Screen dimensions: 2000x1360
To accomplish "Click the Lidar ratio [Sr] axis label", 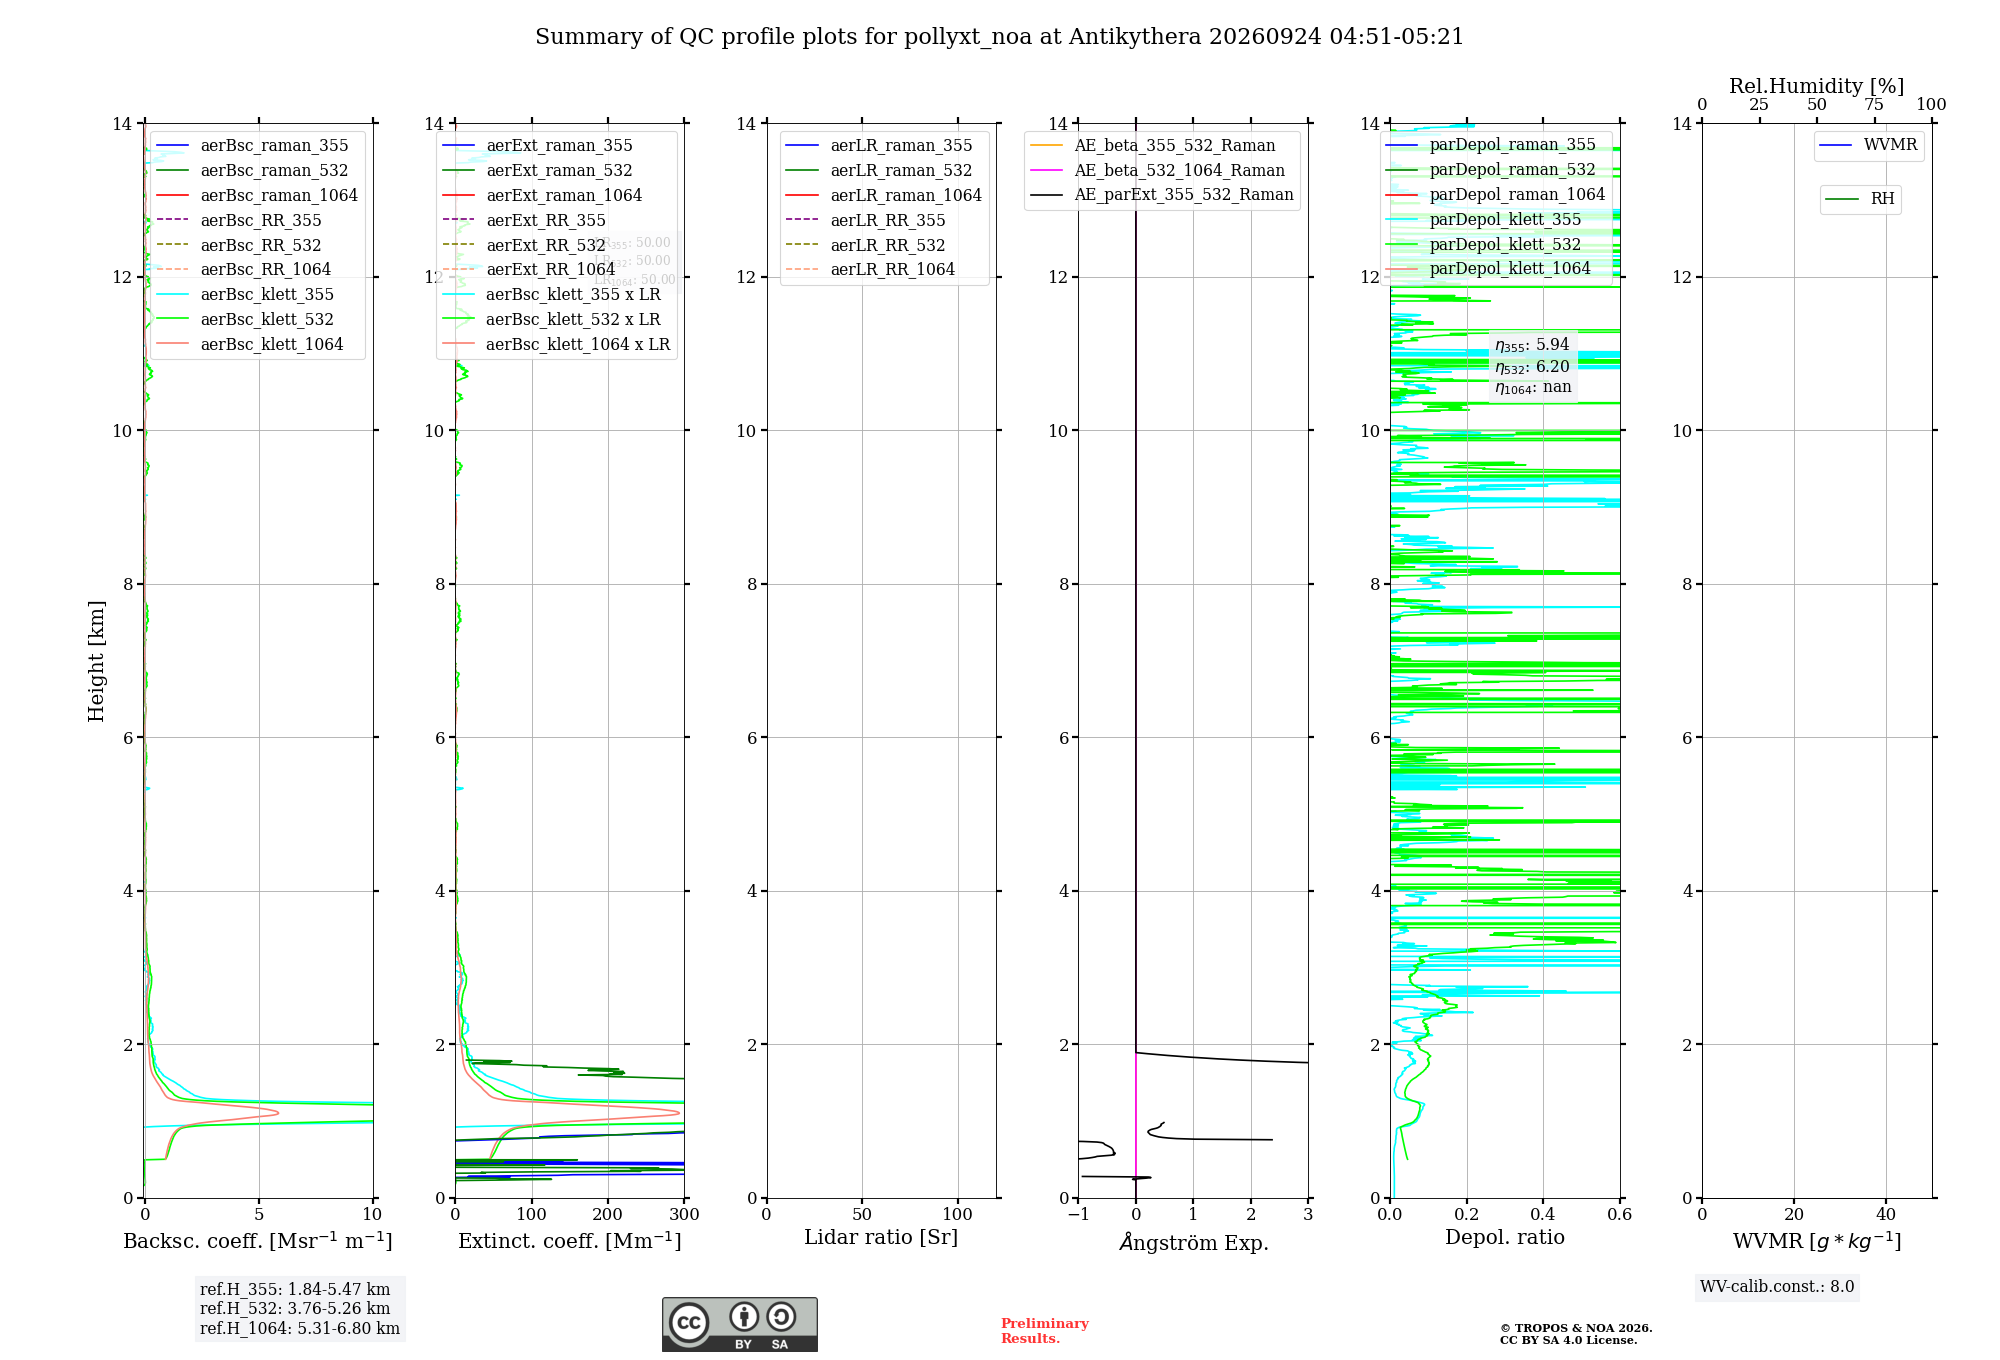I will tap(881, 1238).
